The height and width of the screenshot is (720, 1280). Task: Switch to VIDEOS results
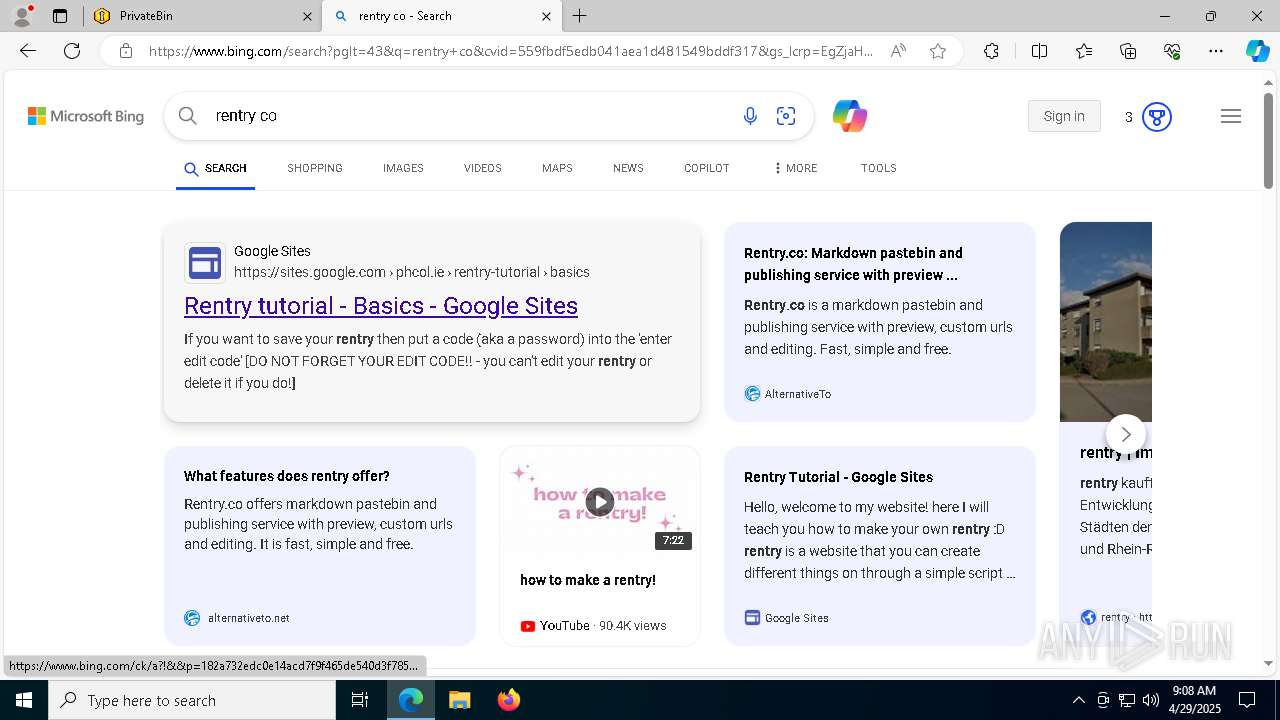pyautogui.click(x=483, y=168)
